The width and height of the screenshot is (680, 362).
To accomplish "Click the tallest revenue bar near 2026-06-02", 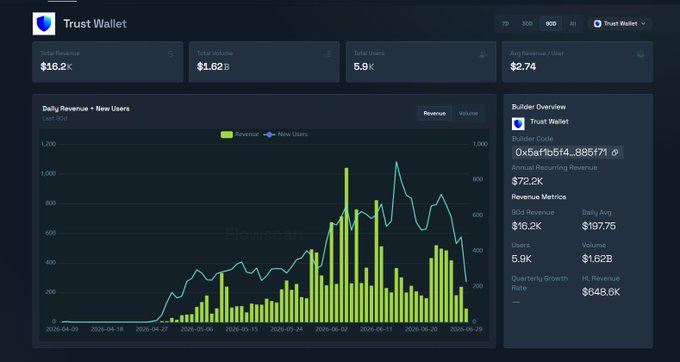I will point(346,245).
